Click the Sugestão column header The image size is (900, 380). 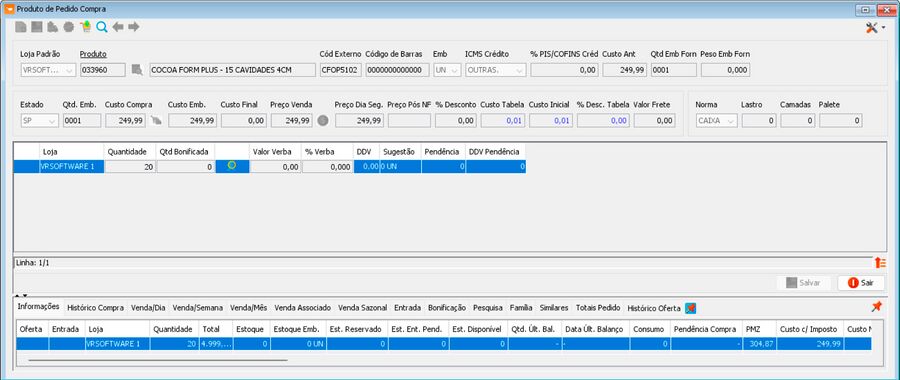pyautogui.click(x=400, y=152)
